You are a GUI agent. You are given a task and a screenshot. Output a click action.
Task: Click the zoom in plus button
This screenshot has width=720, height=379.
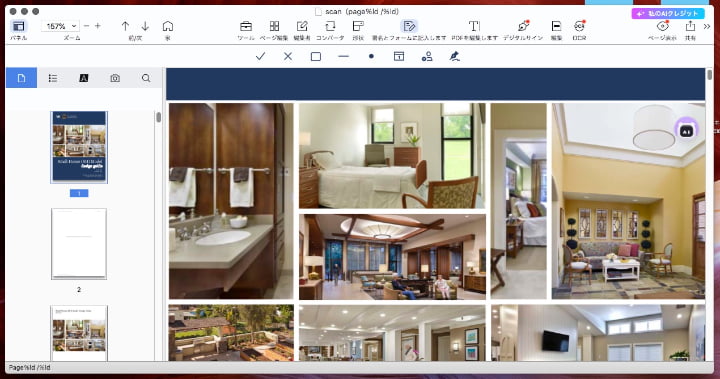(x=97, y=26)
